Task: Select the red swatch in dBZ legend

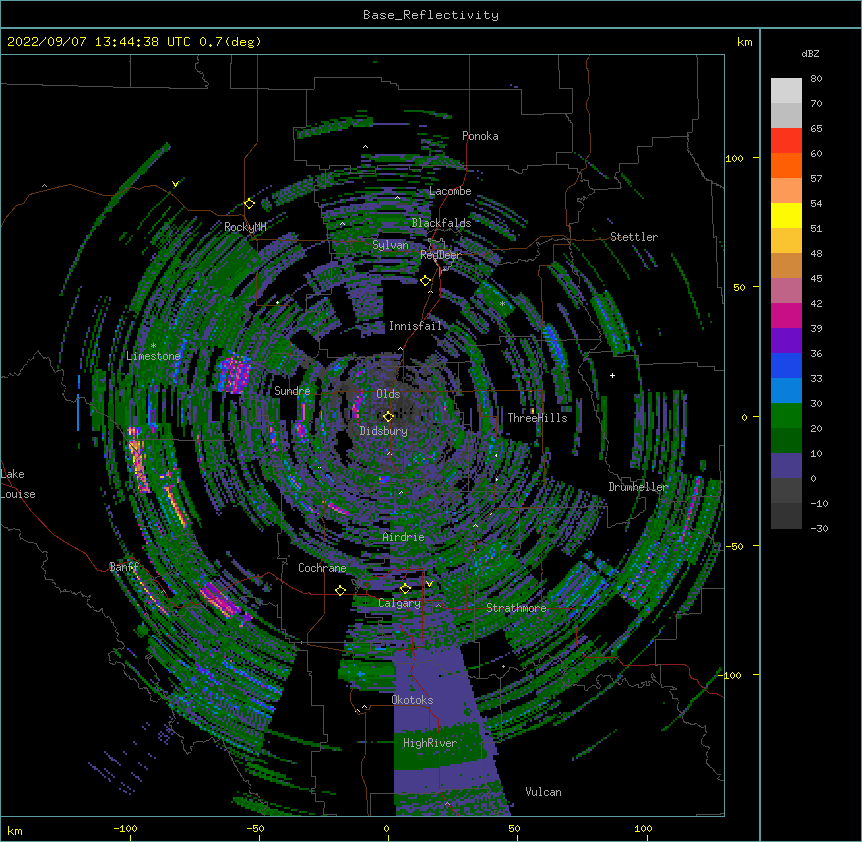Action: [786, 141]
